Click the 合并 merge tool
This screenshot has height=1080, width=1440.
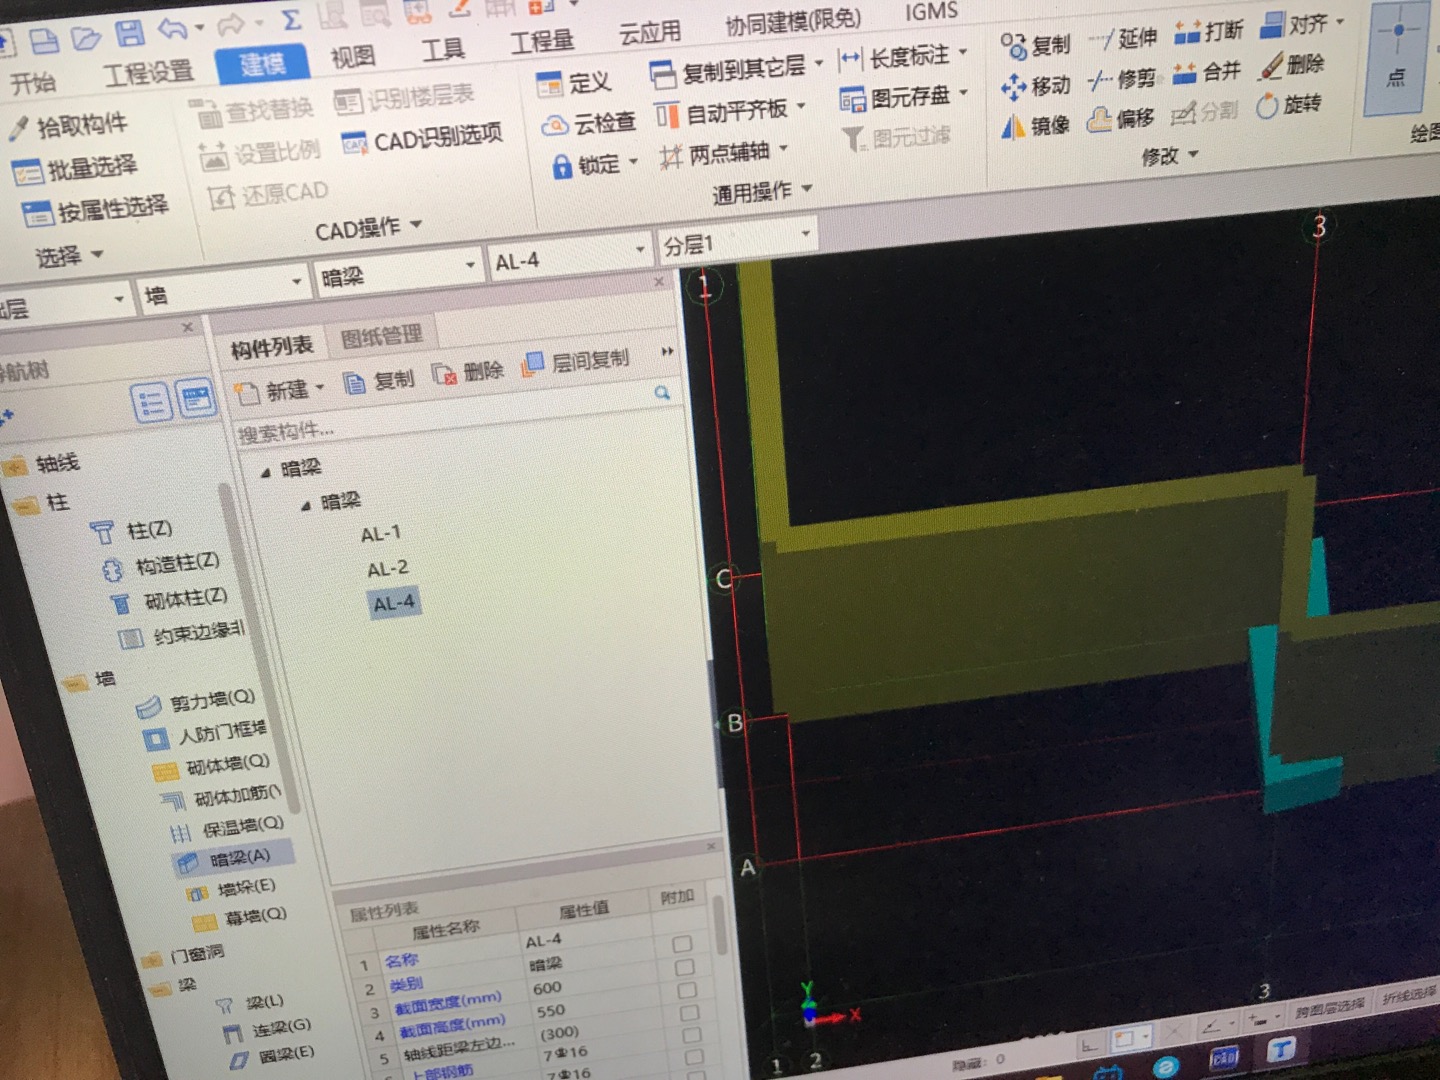[x=1207, y=71]
